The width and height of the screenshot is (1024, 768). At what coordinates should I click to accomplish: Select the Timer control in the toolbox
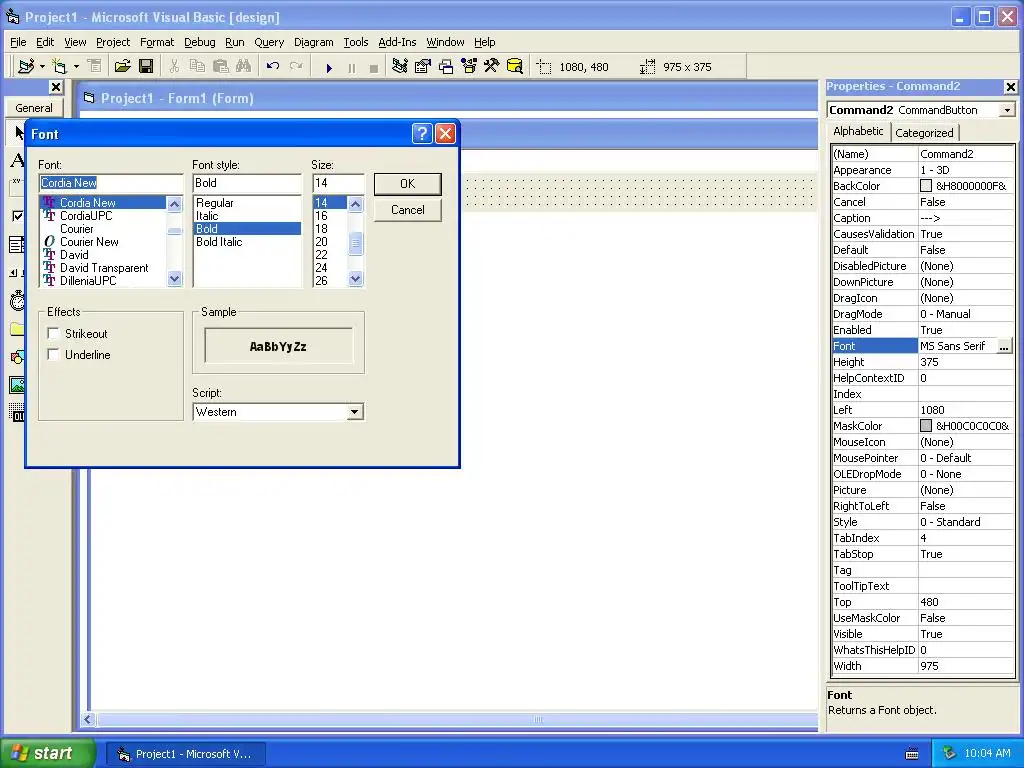(18, 301)
